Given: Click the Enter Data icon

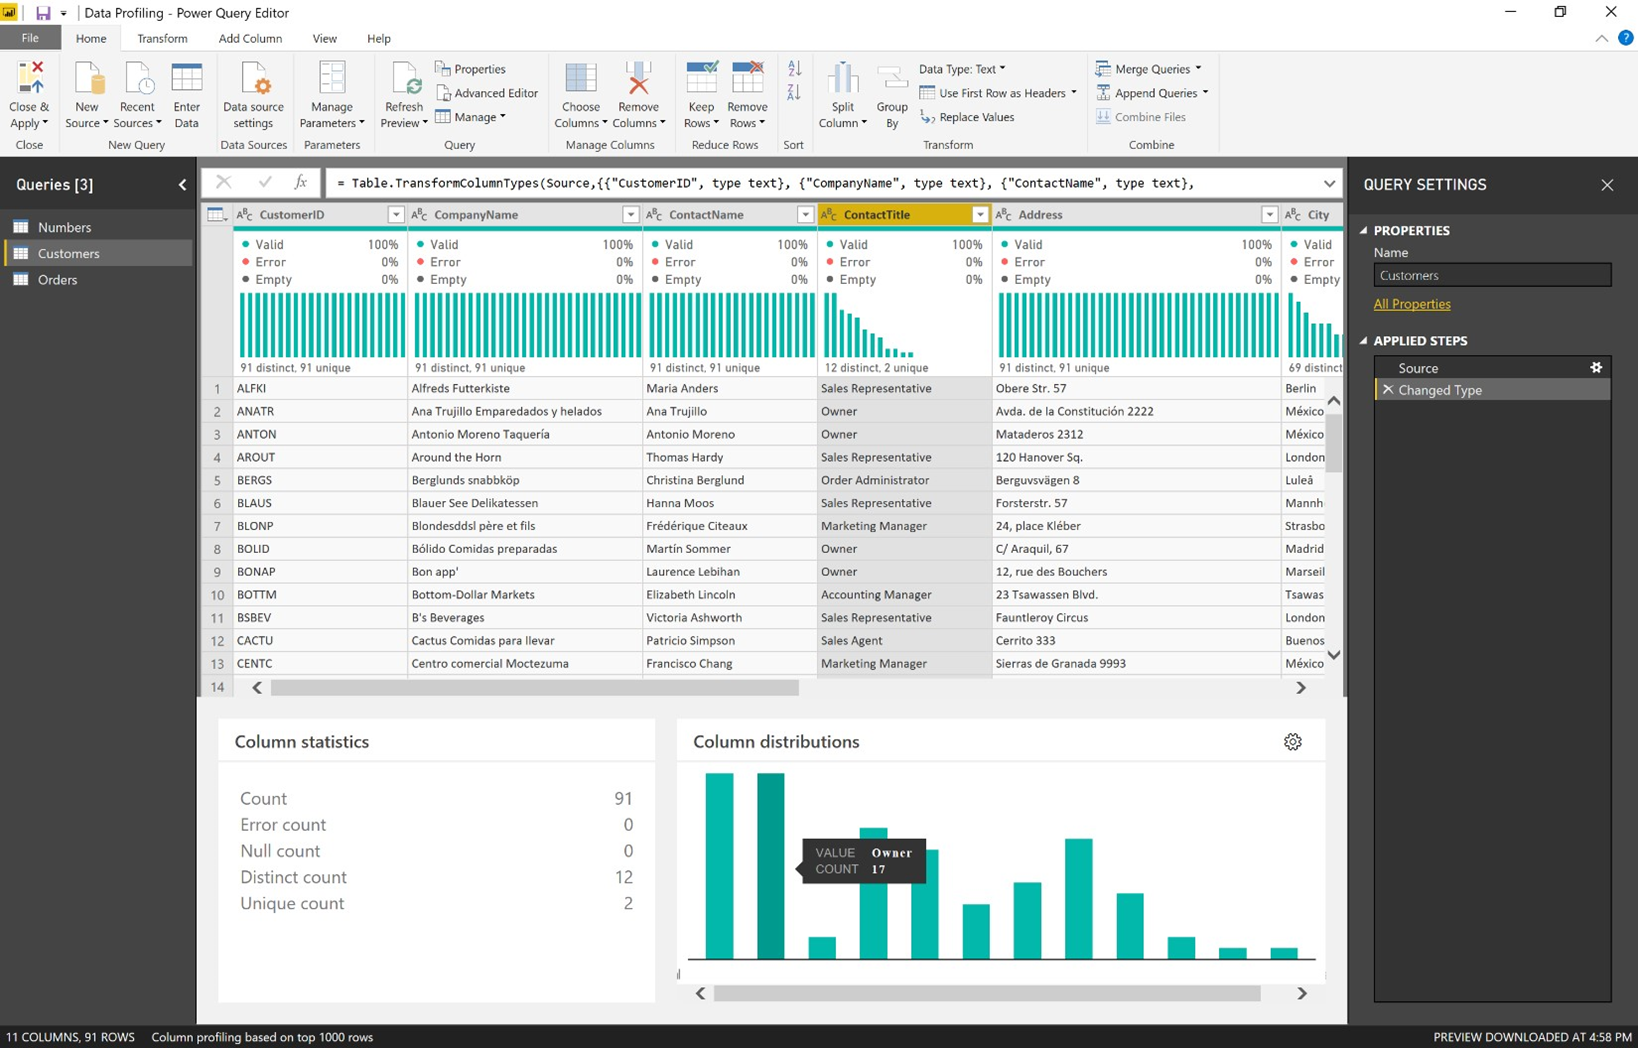Looking at the screenshot, I should click(x=187, y=90).
